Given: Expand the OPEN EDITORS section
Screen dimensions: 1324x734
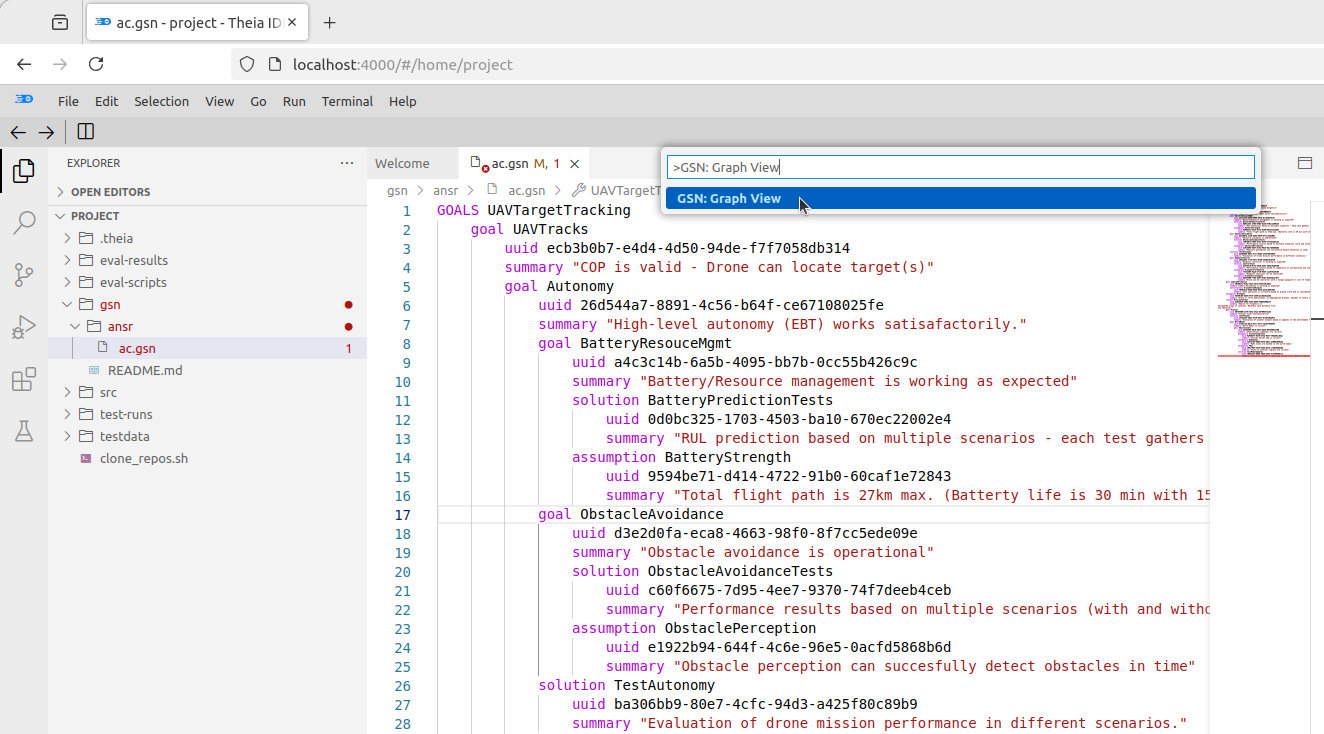Looking at the screenshot, I should pyautogui.click(x=60, y=192).
